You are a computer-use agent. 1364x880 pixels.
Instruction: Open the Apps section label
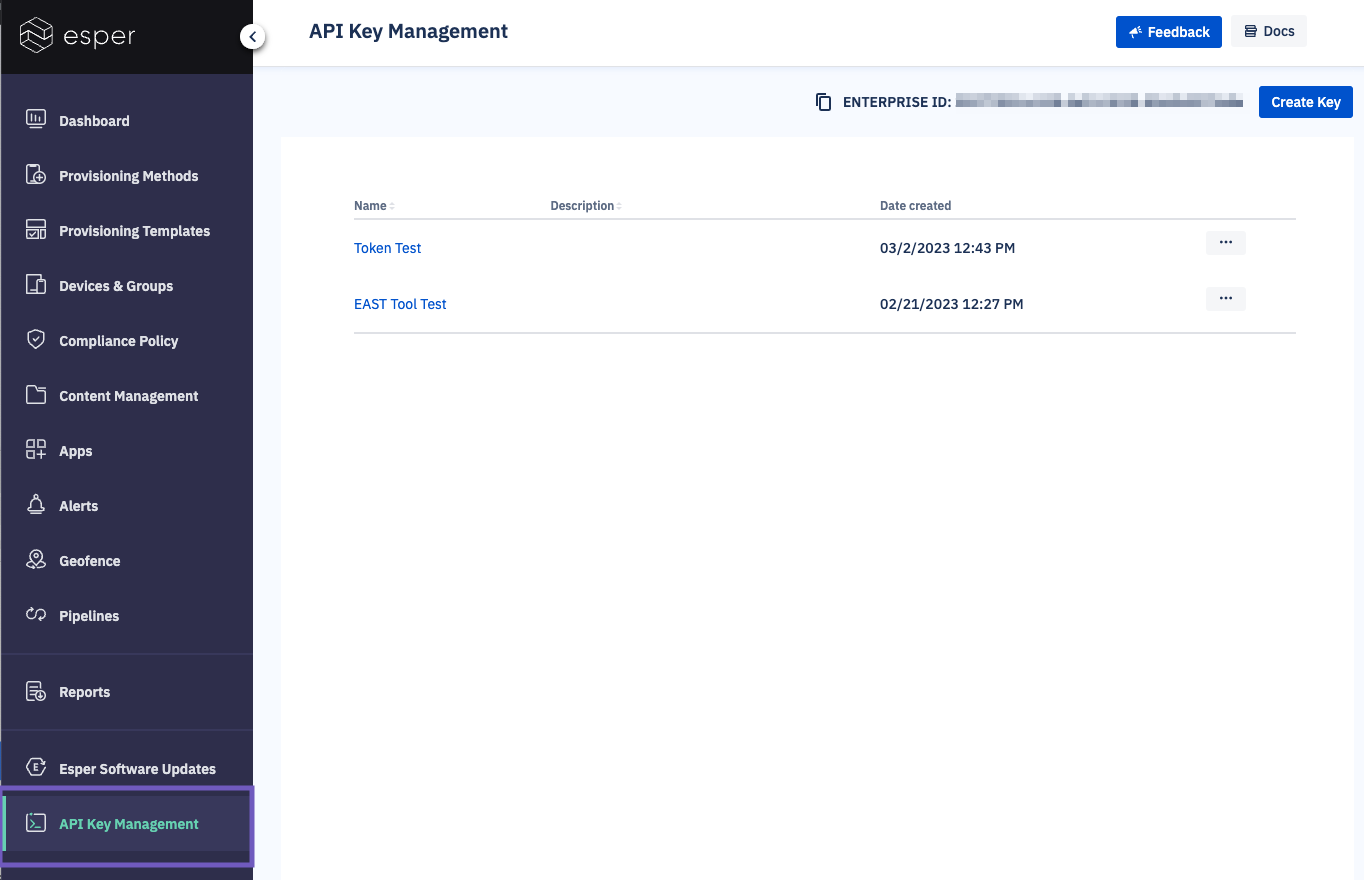click(x=75, y=451)
